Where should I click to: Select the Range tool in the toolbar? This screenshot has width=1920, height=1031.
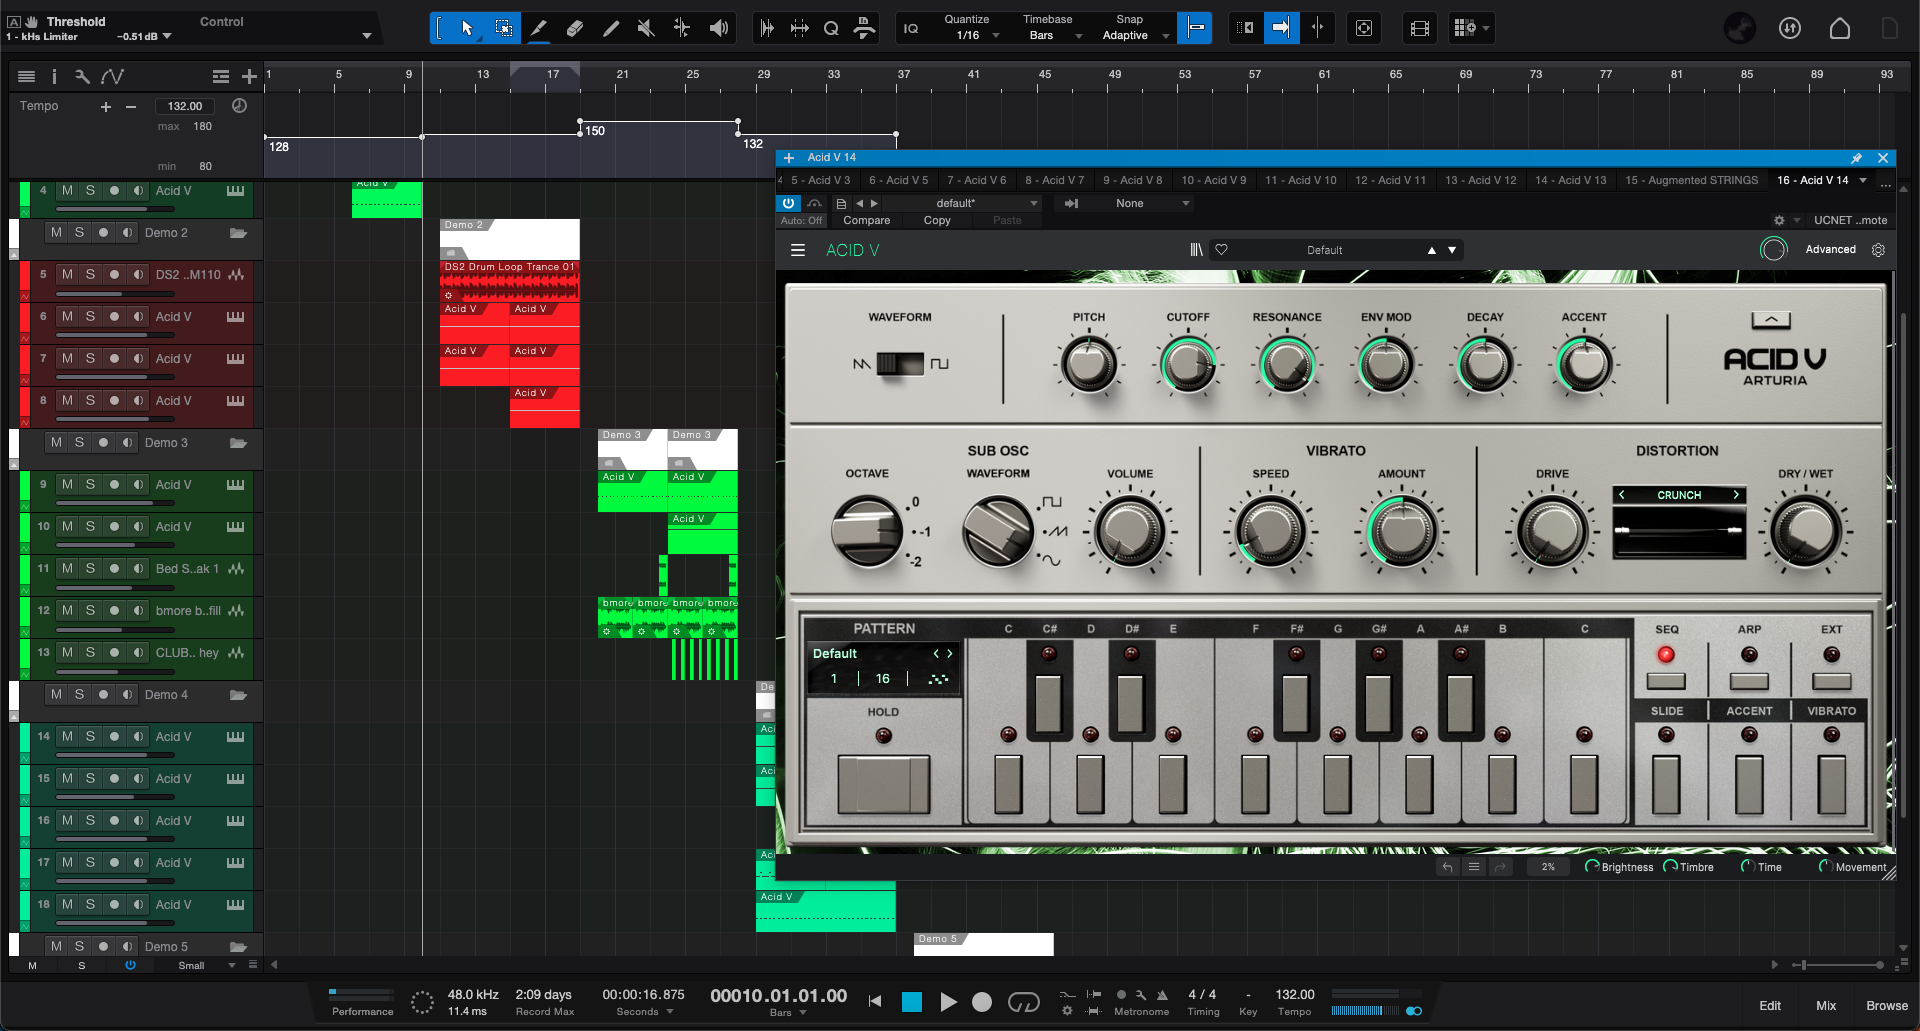point(503,28)
